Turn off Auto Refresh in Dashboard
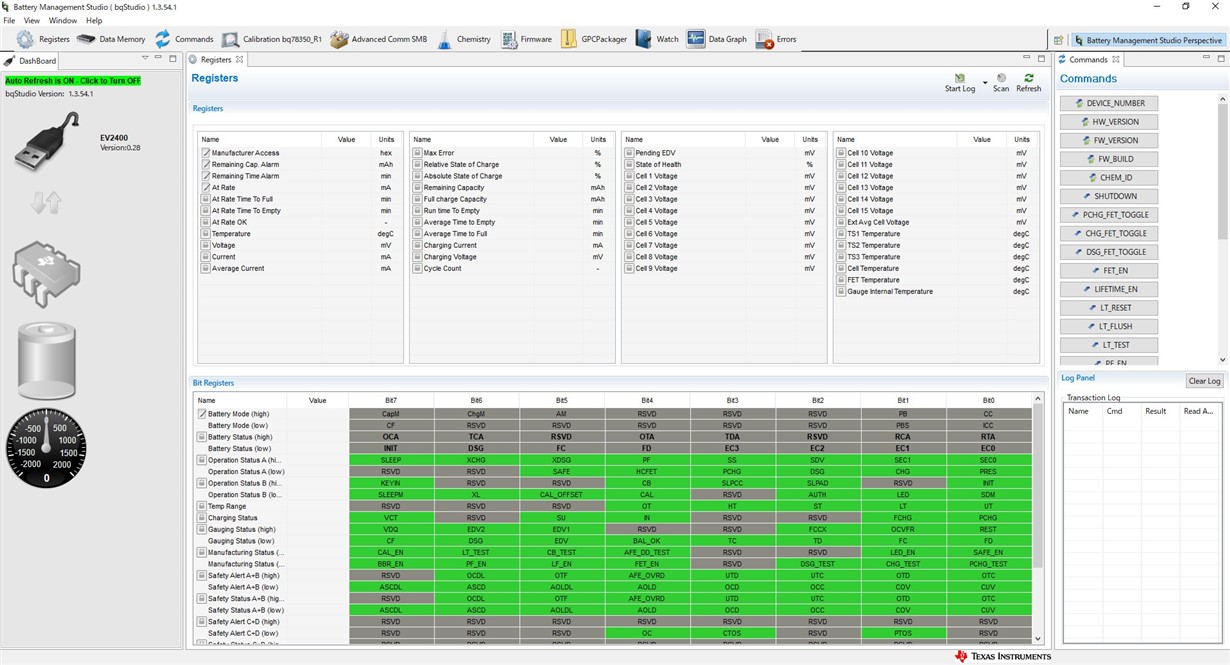The image size is (1230, 665). [x=73, y=80]
